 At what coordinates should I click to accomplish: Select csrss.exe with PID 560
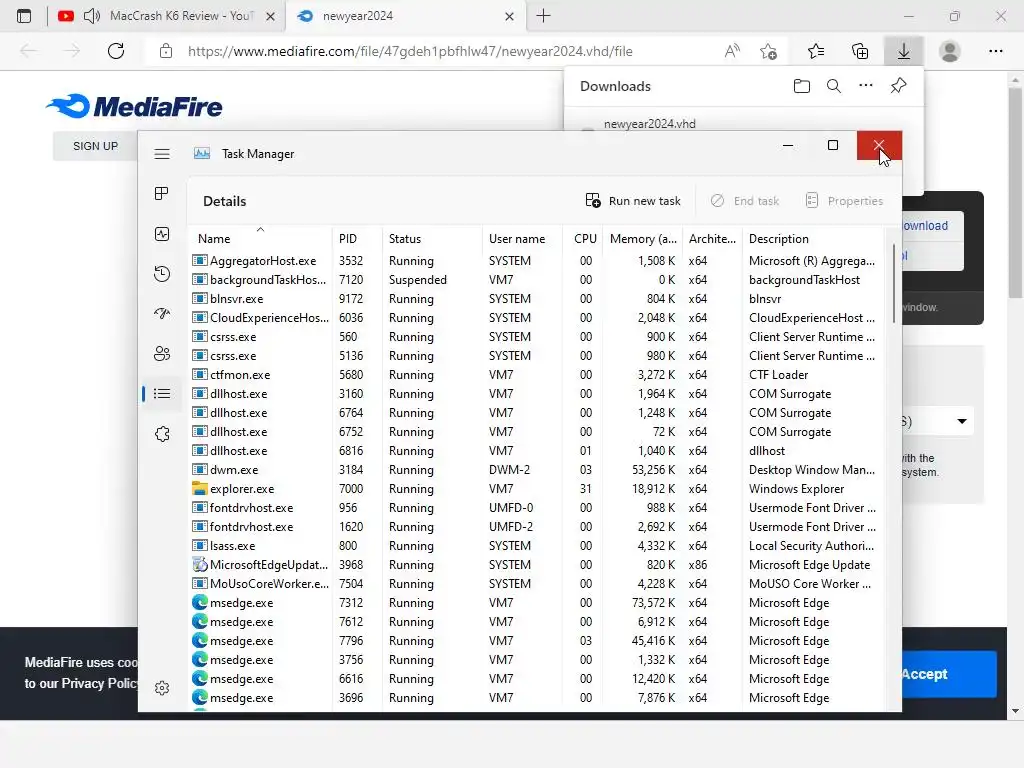536,337
